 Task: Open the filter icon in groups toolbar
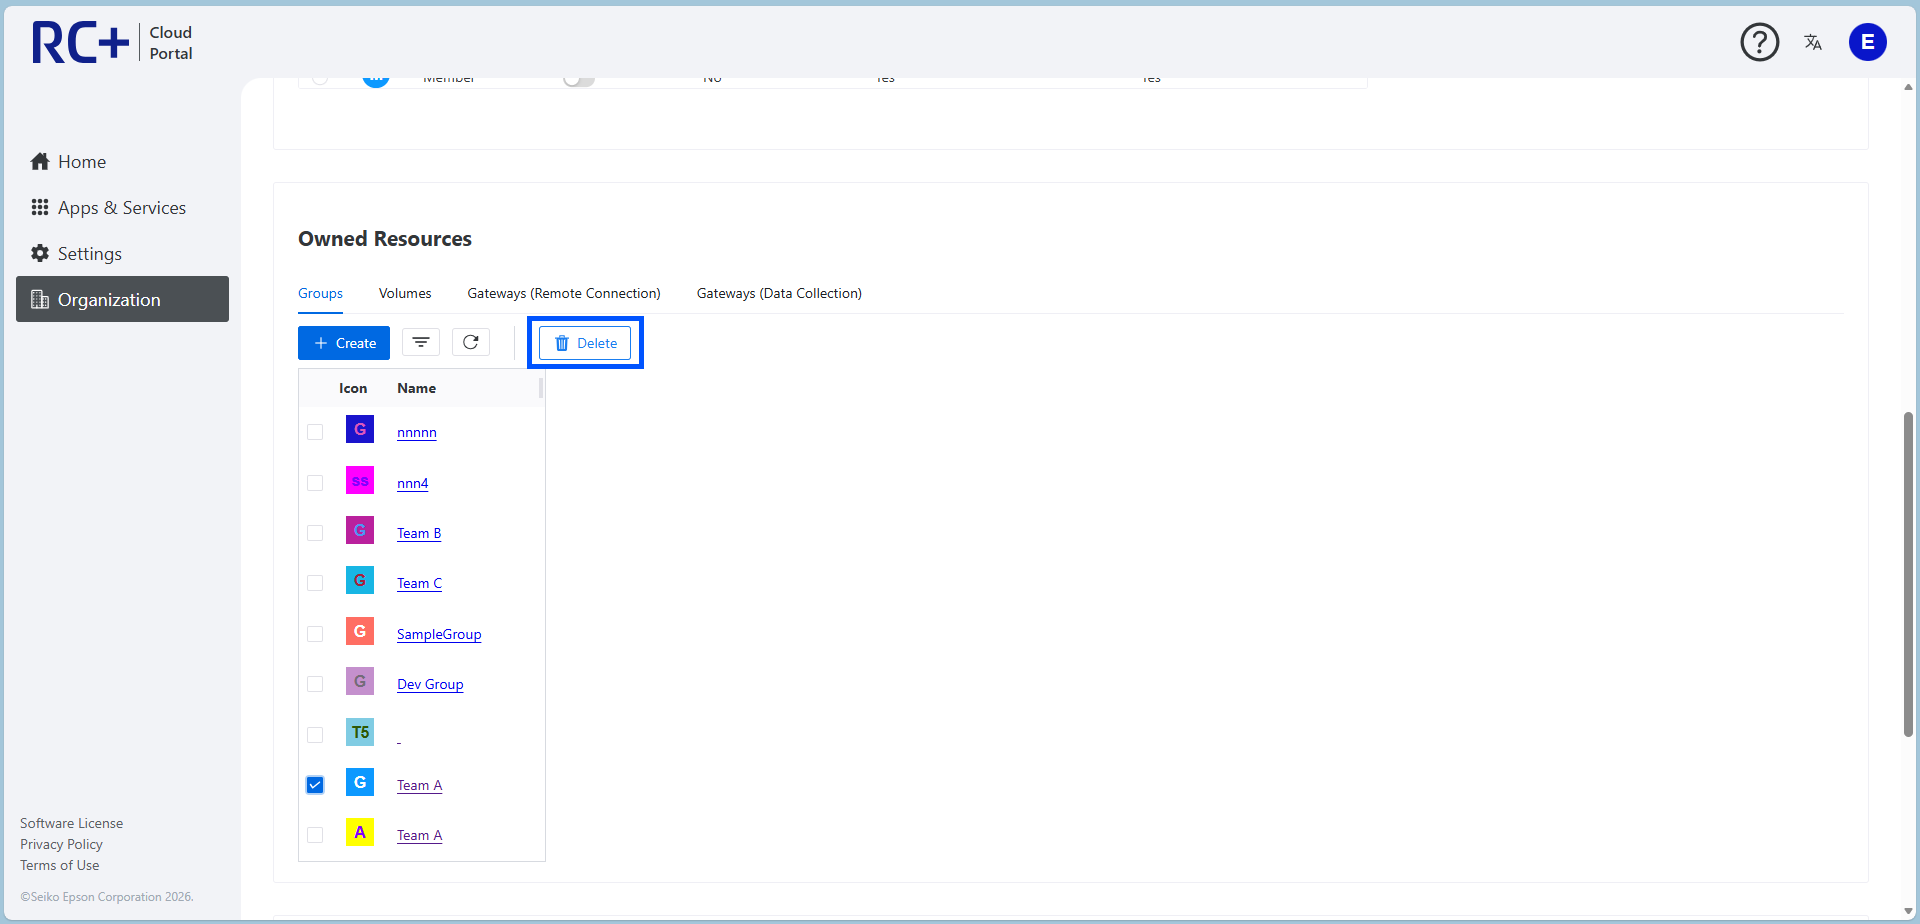421,343
